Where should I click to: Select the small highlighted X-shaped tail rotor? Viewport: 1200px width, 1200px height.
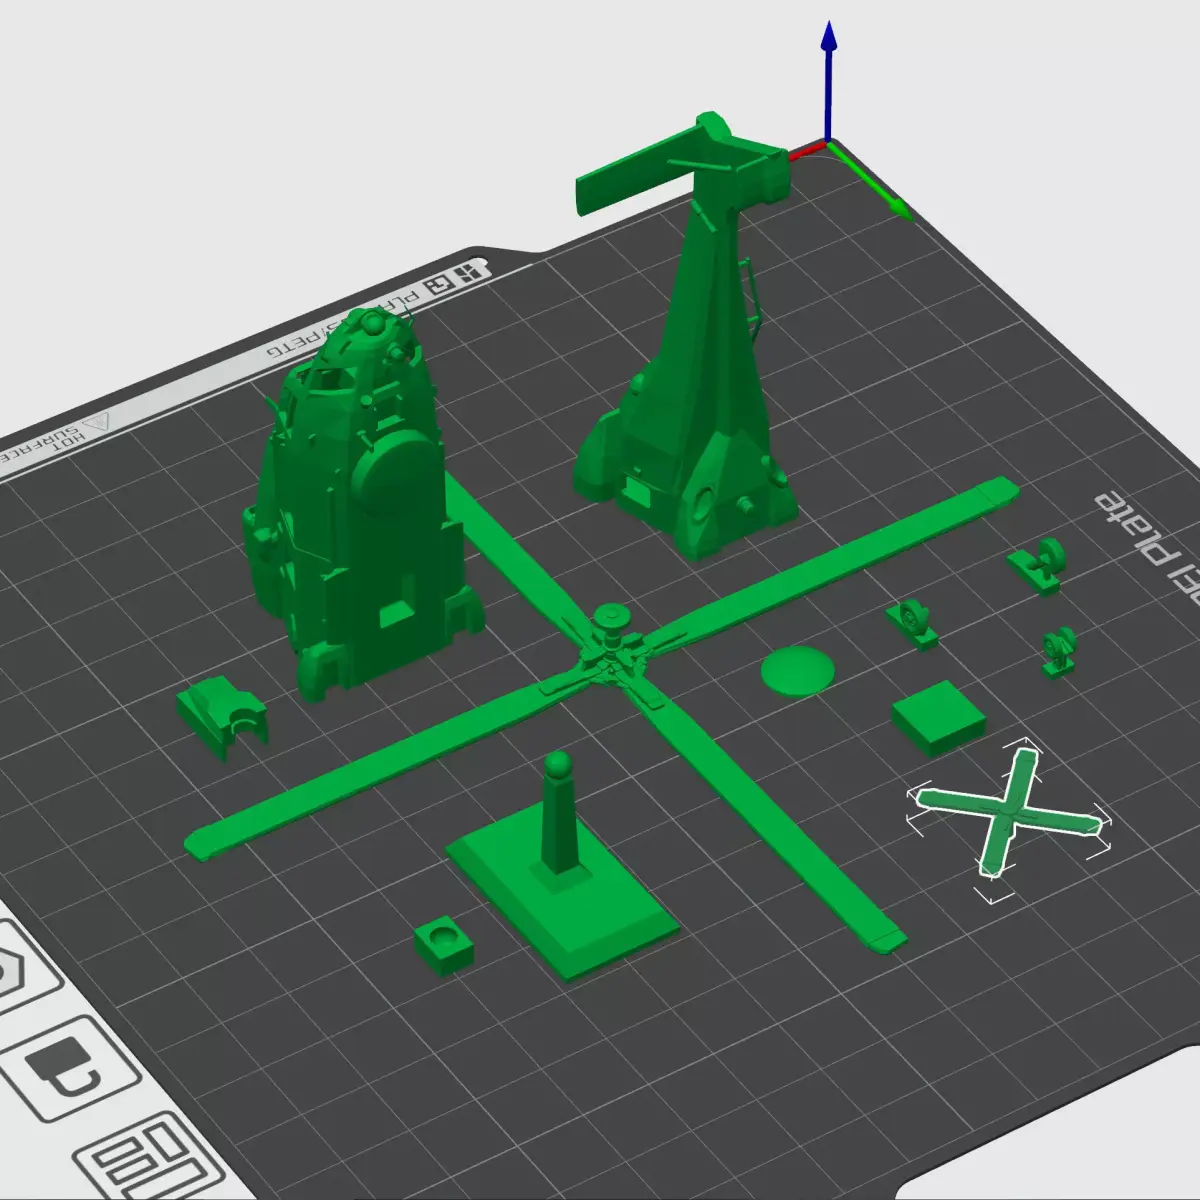tap(1008, 810)
